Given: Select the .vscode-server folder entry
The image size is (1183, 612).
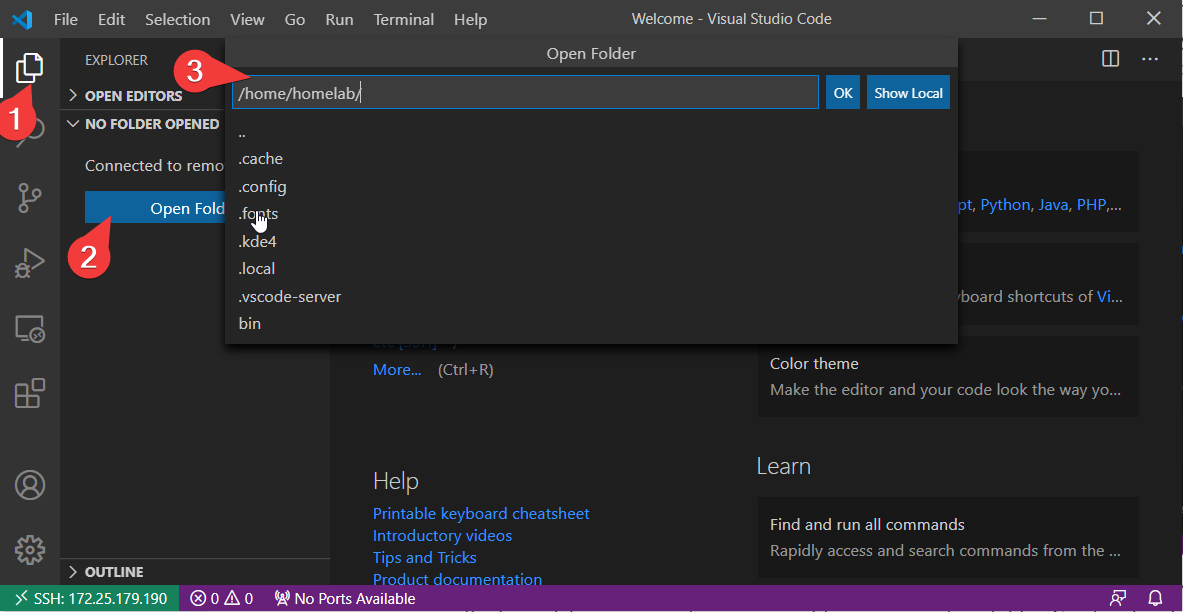Looking at the screenshot, I should point(592,297).
